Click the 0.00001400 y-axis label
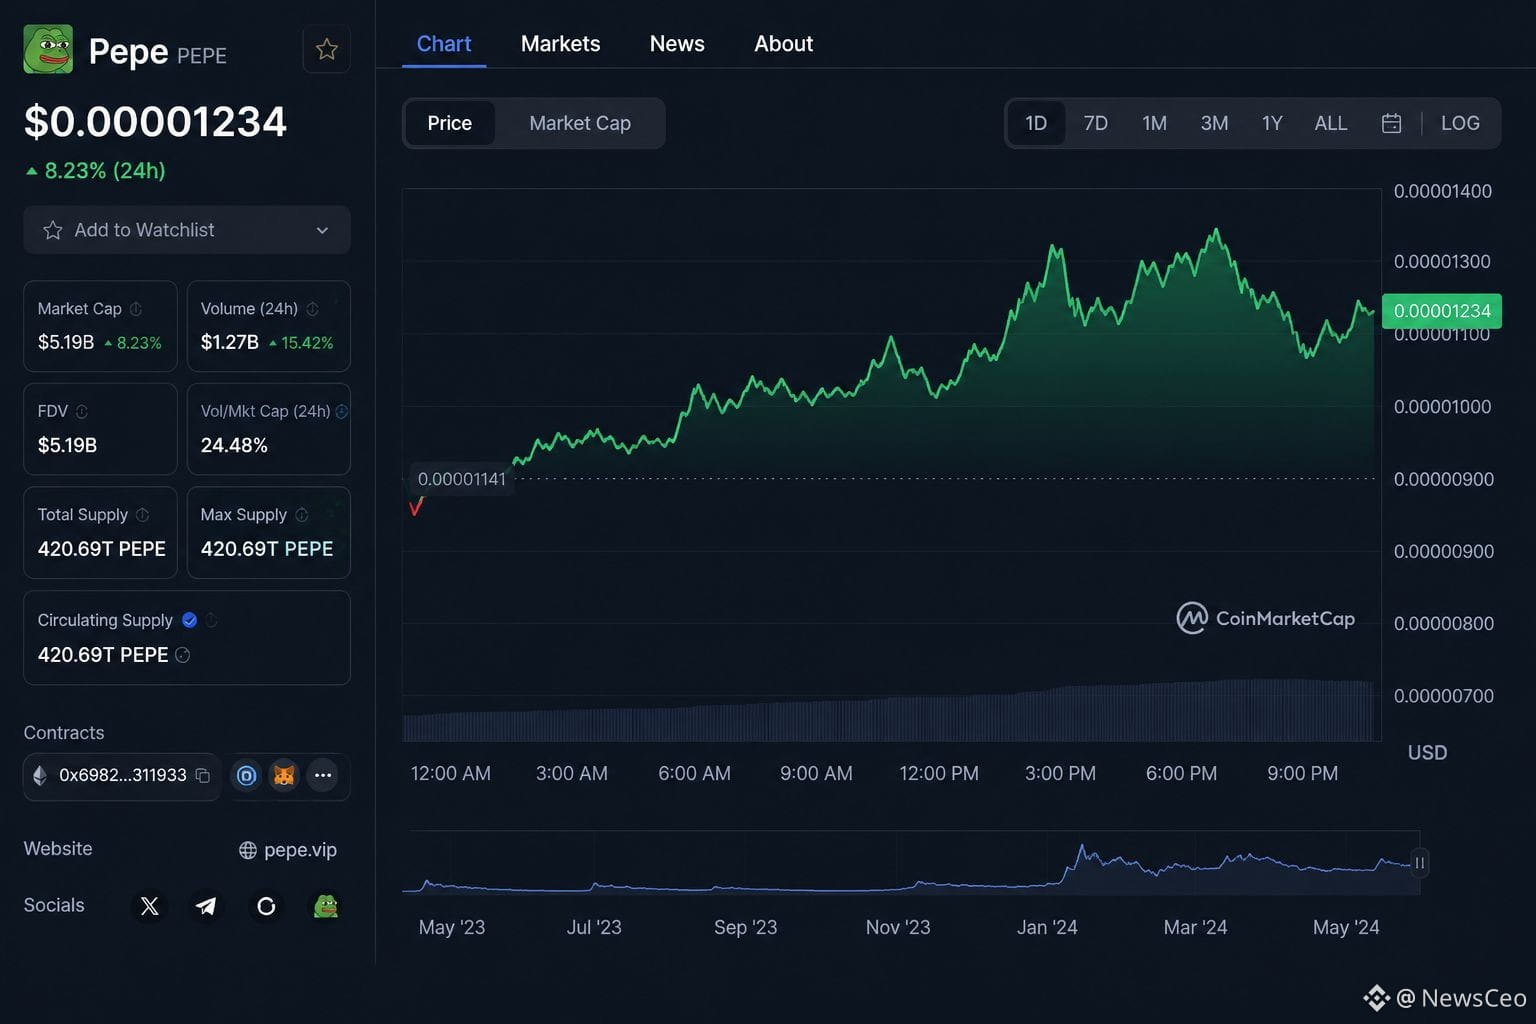The image size is (1536, 1024). 1443,191
